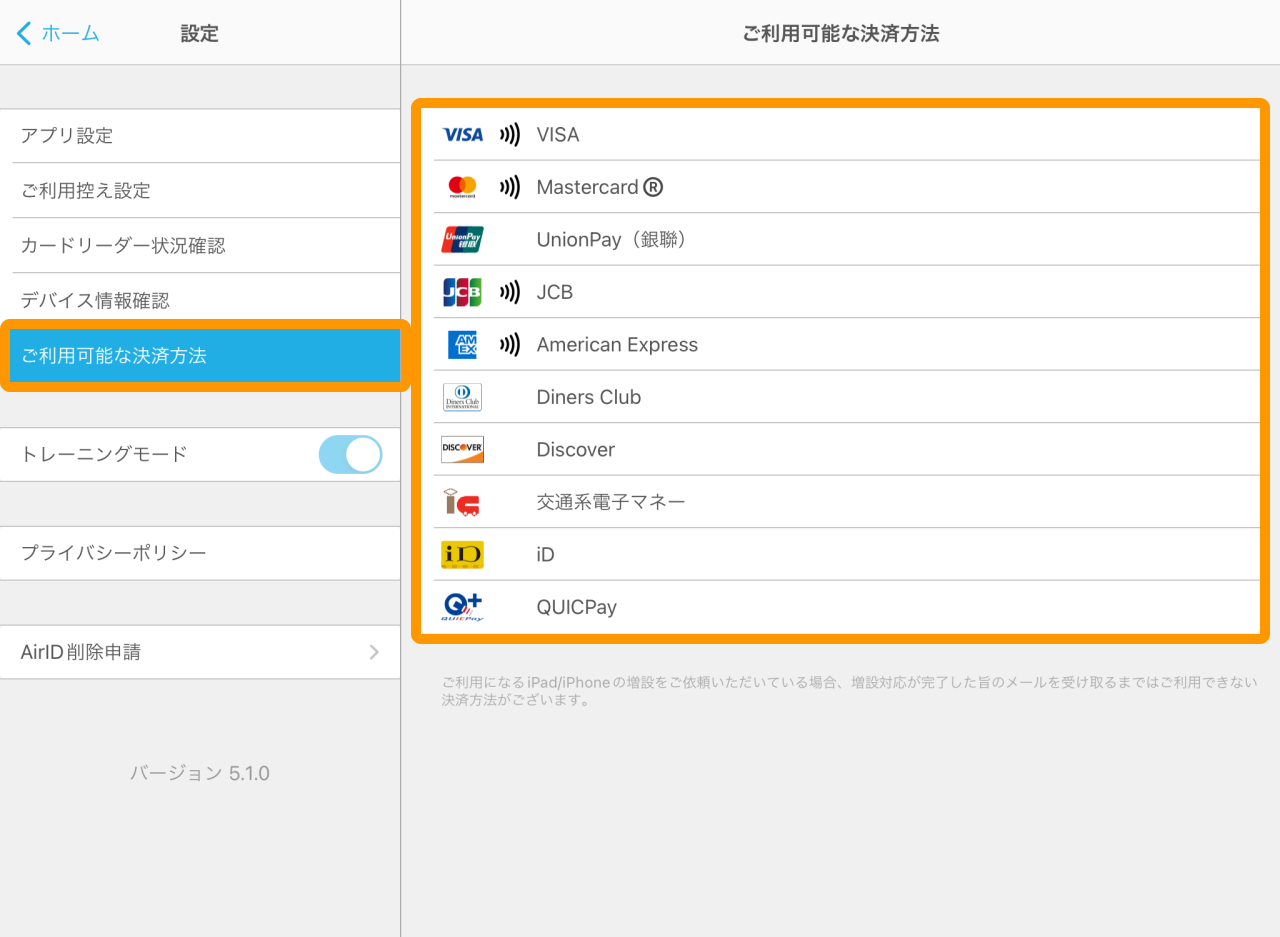The width and height of the screenshot is (1280, 937).
Task: Click the contactless icon in VISA row
Action: [x=510, y=135]
